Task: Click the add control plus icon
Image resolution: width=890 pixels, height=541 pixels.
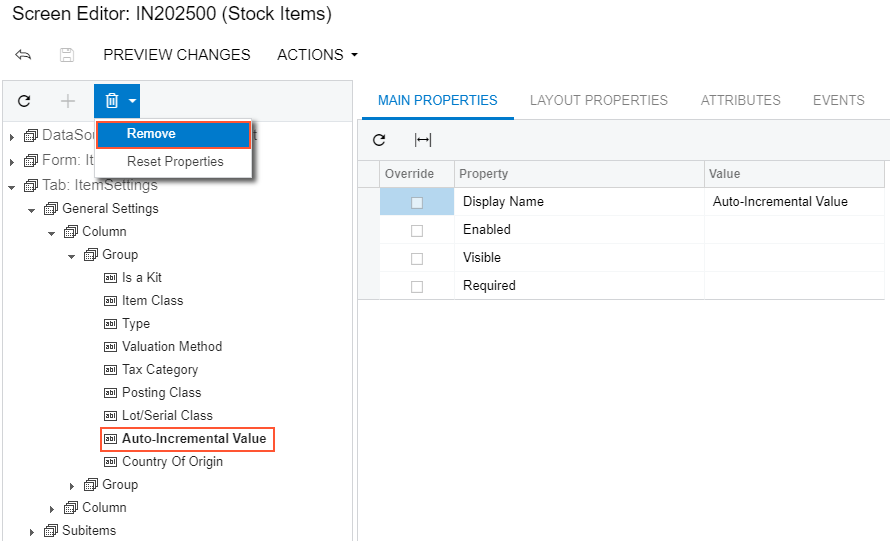Action: coord(68,101)
